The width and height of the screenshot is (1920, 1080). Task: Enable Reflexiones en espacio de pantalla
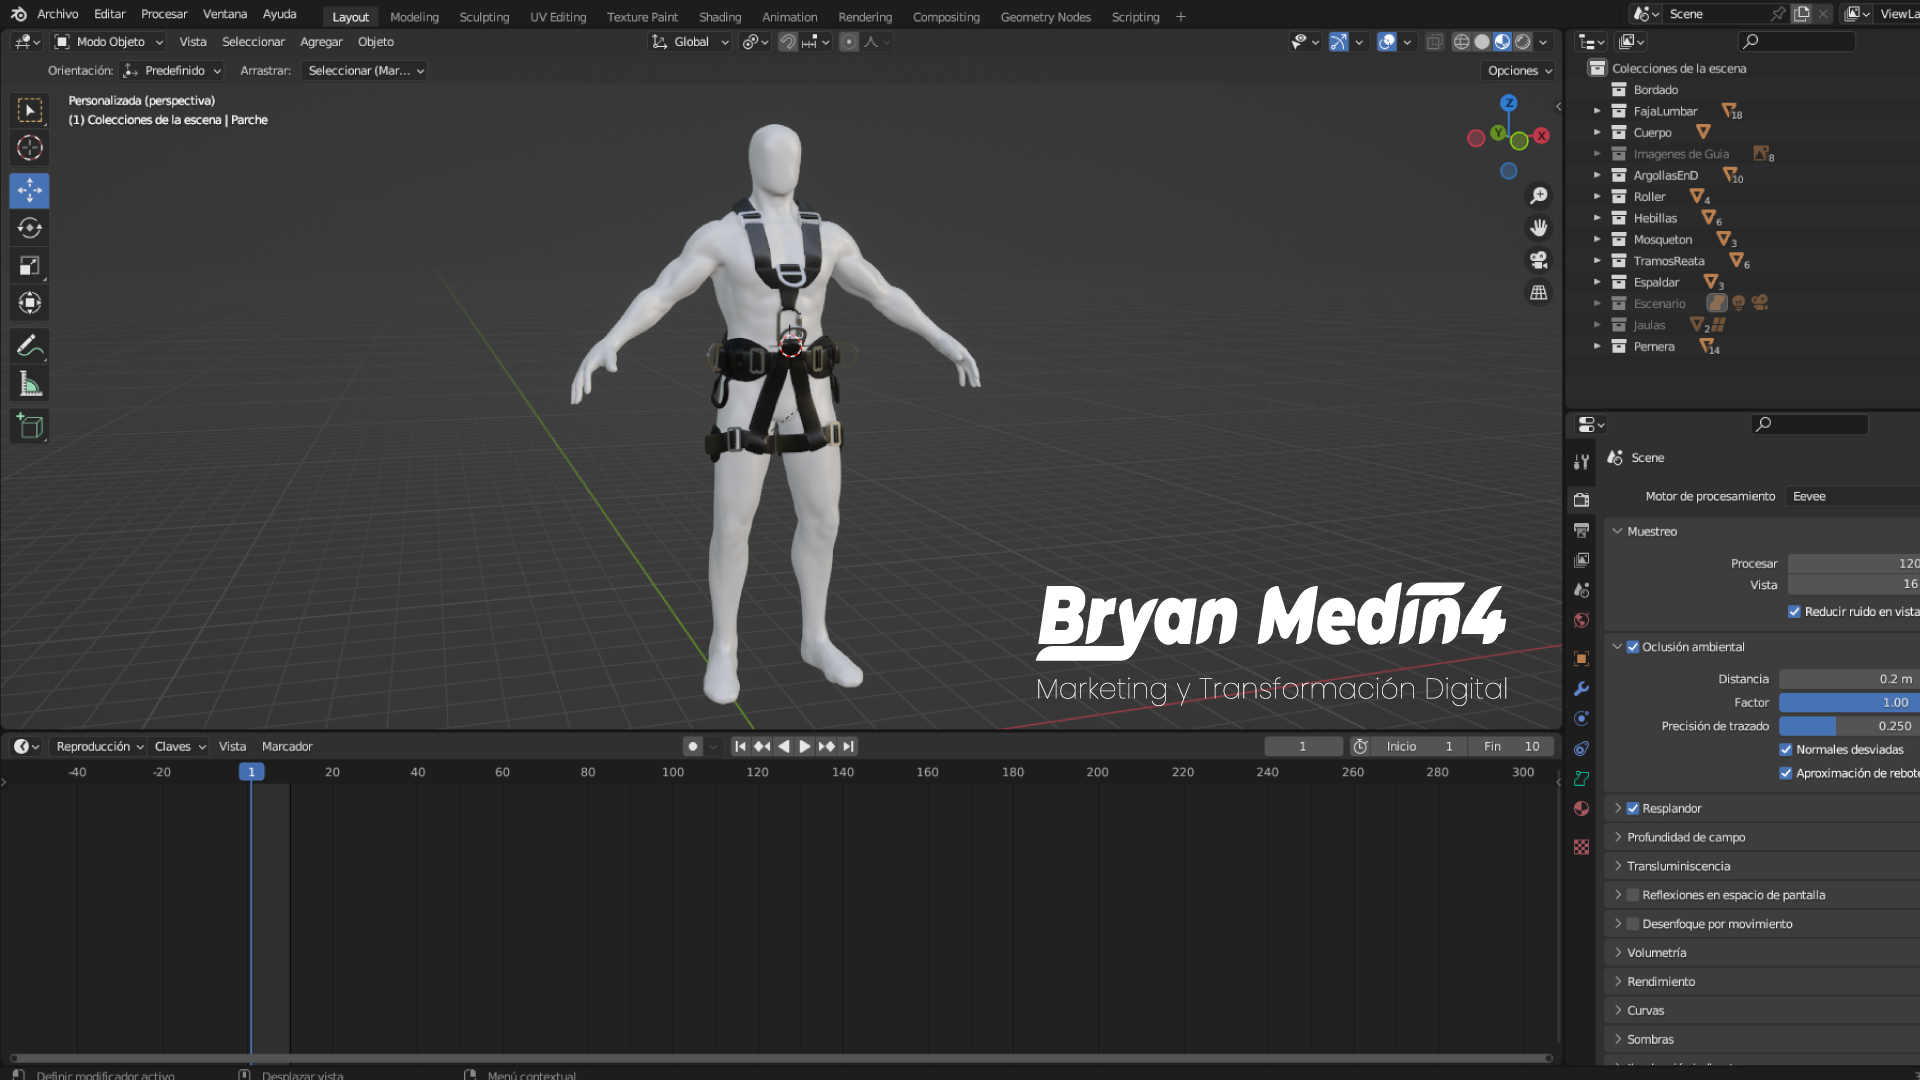pos(1633,895)
